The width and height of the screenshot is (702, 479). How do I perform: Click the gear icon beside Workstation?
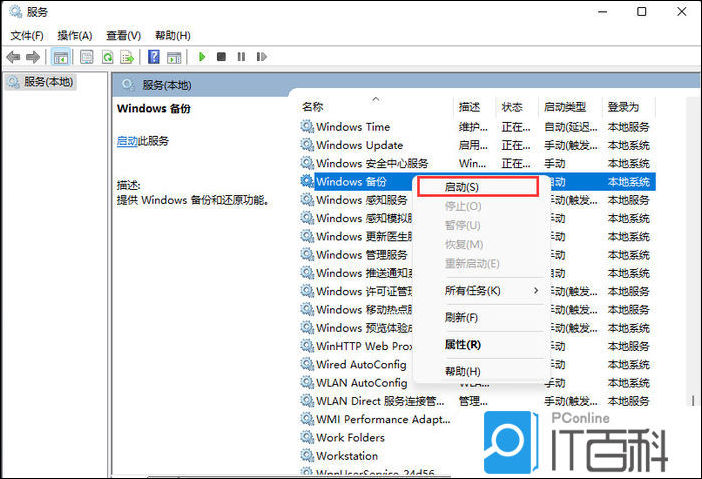click(x=307, y=456)
